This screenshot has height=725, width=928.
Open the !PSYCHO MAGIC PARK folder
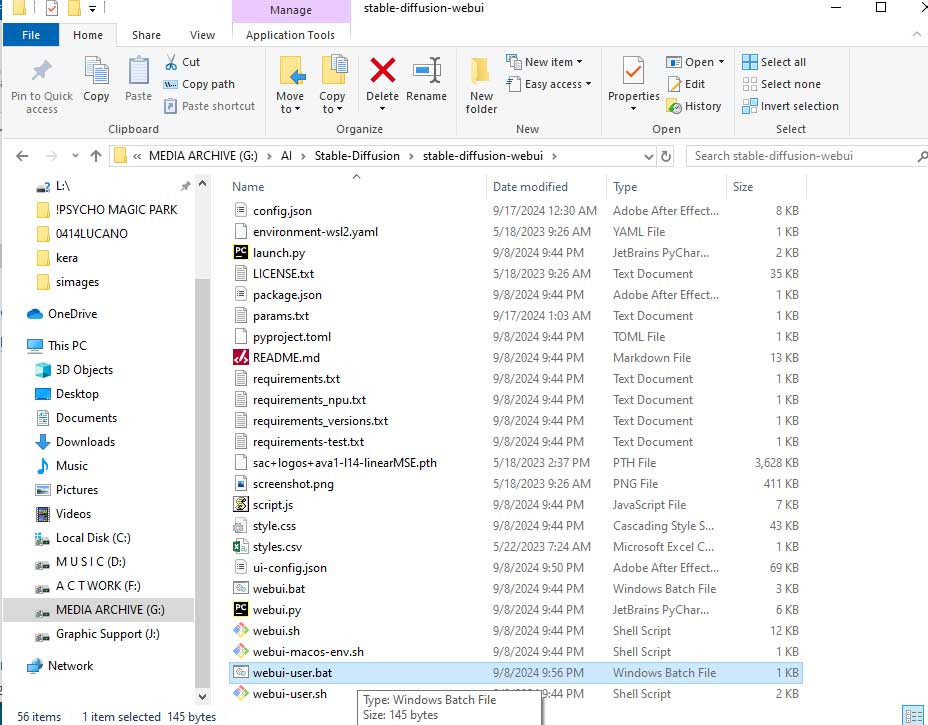coord(116,210)
